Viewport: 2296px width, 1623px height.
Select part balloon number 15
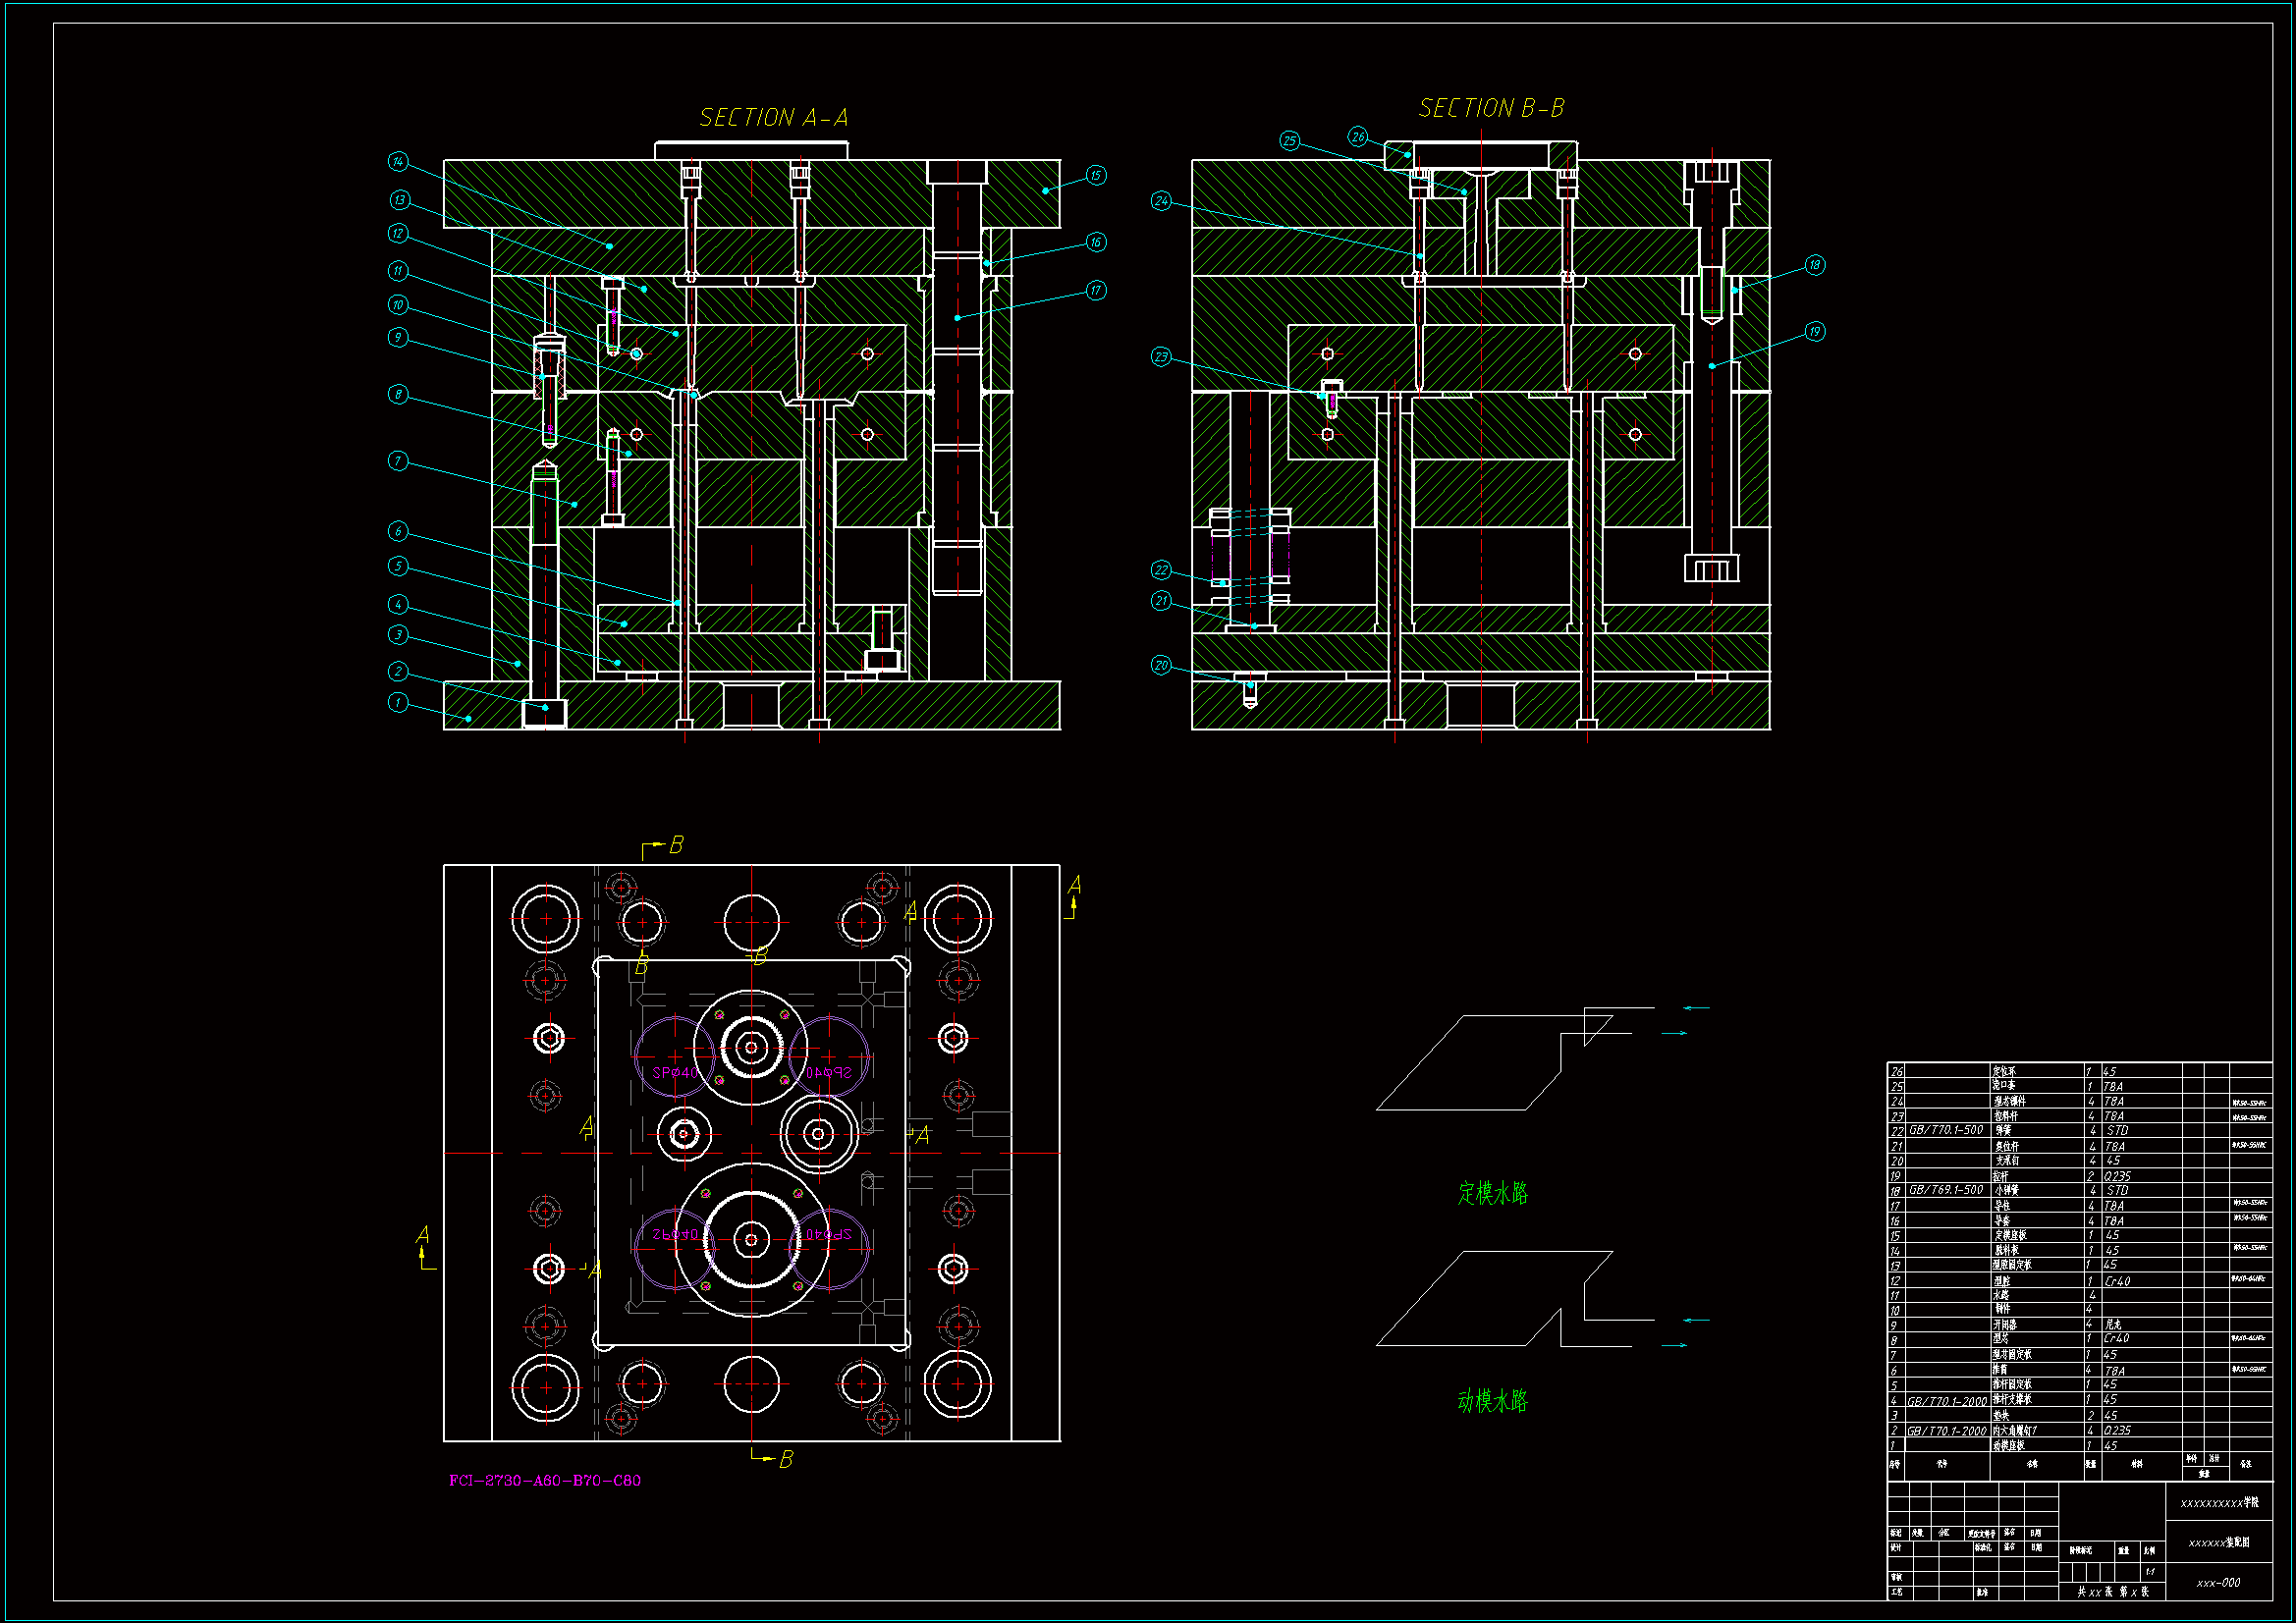(1096, 176)
